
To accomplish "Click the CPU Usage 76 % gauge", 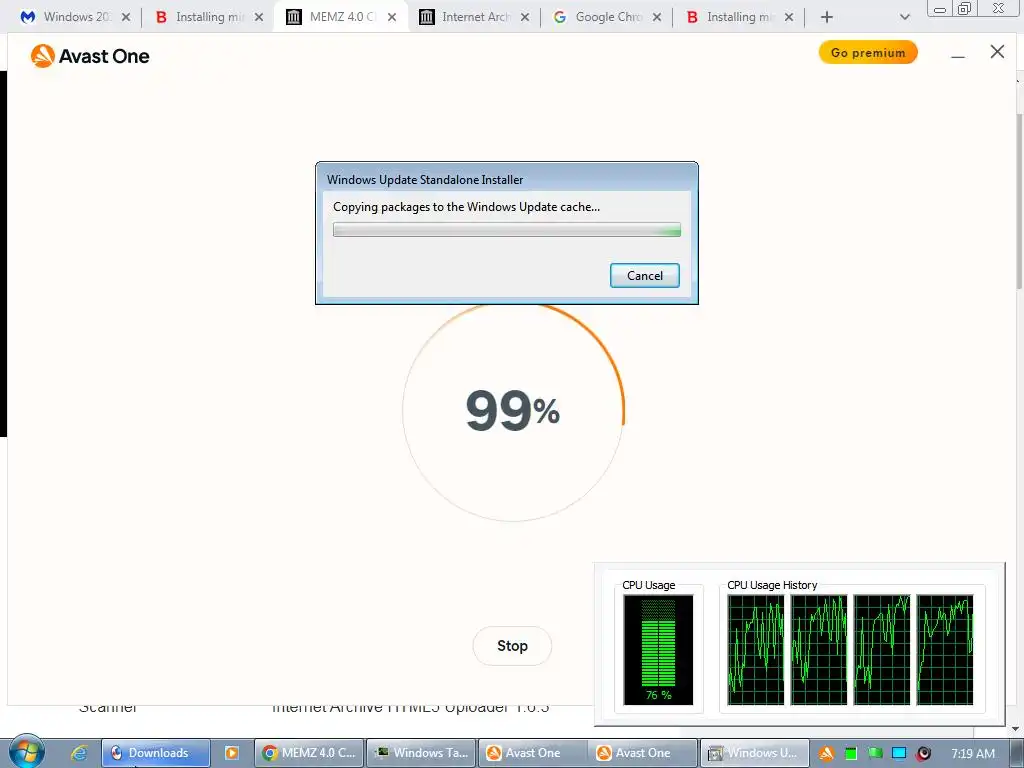I will point(658,650).
